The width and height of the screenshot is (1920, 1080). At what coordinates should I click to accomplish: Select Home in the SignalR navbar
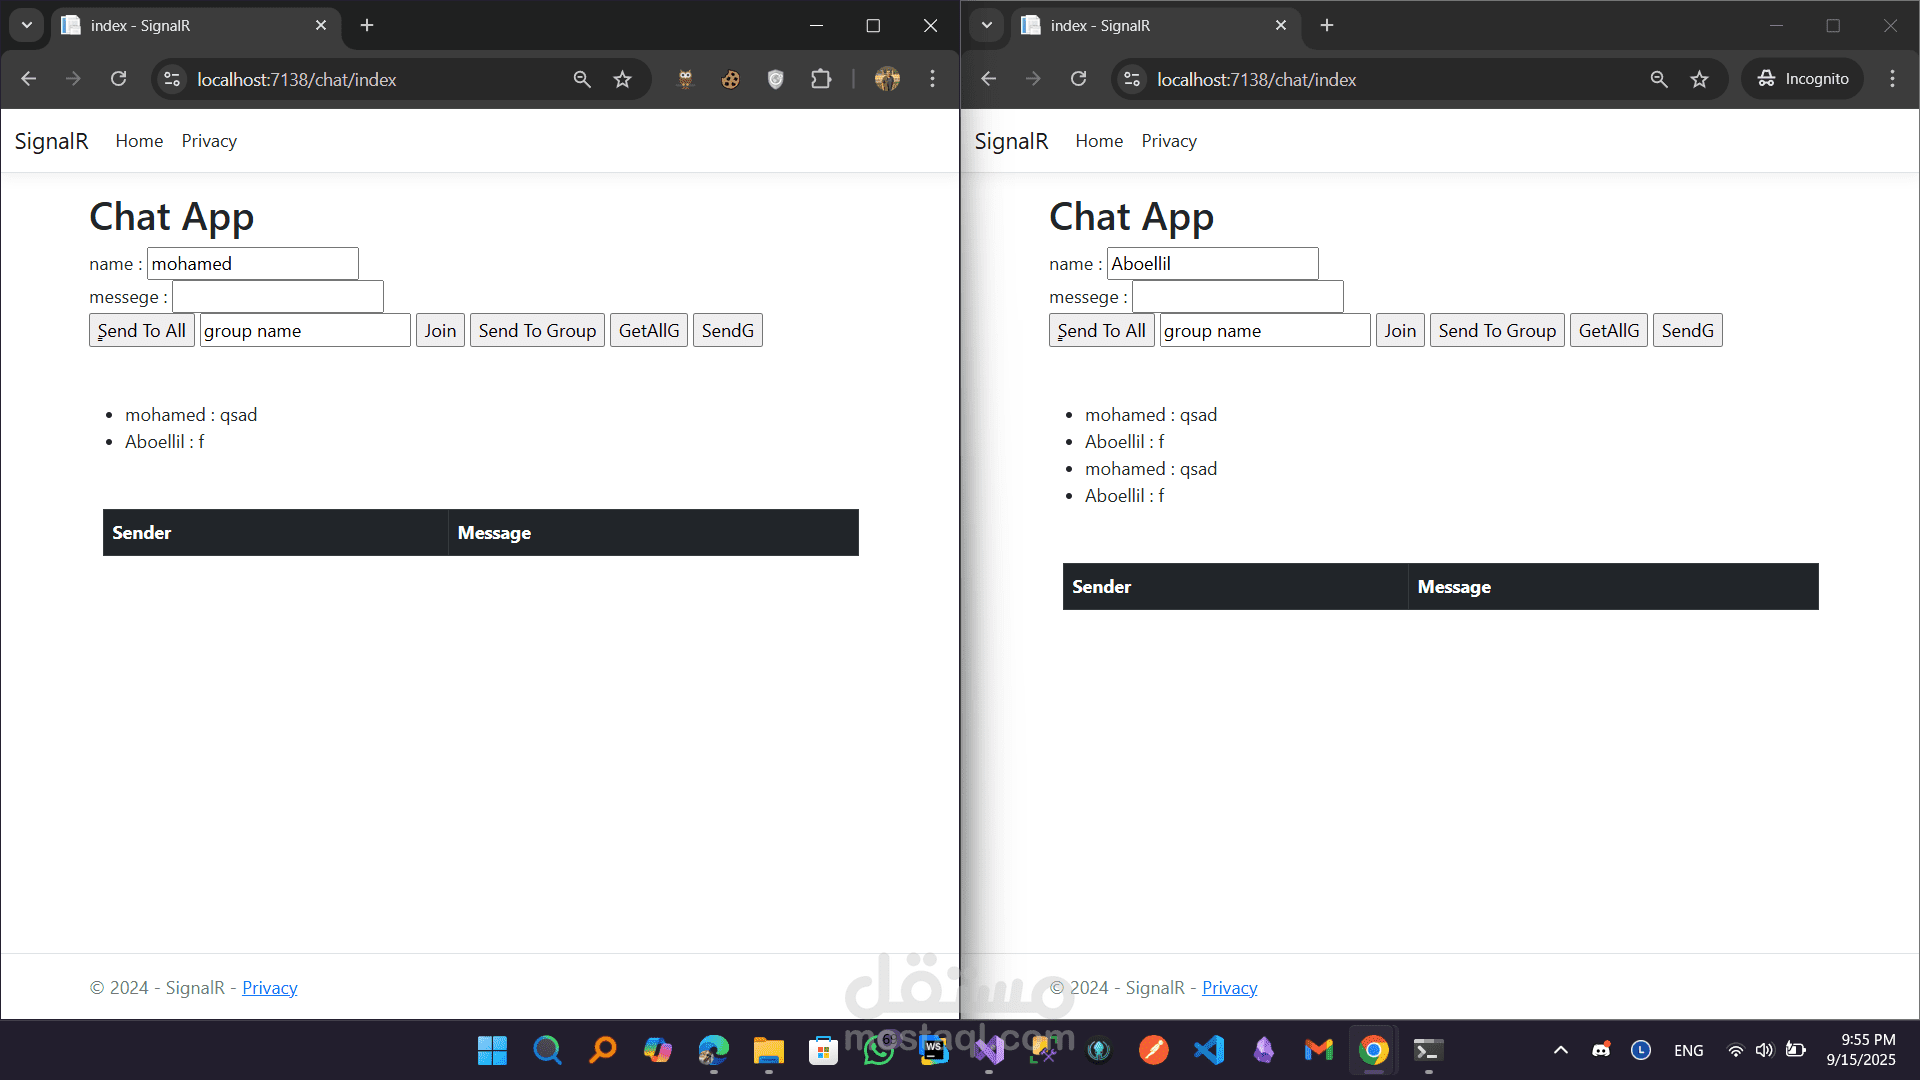pos(138,141)
